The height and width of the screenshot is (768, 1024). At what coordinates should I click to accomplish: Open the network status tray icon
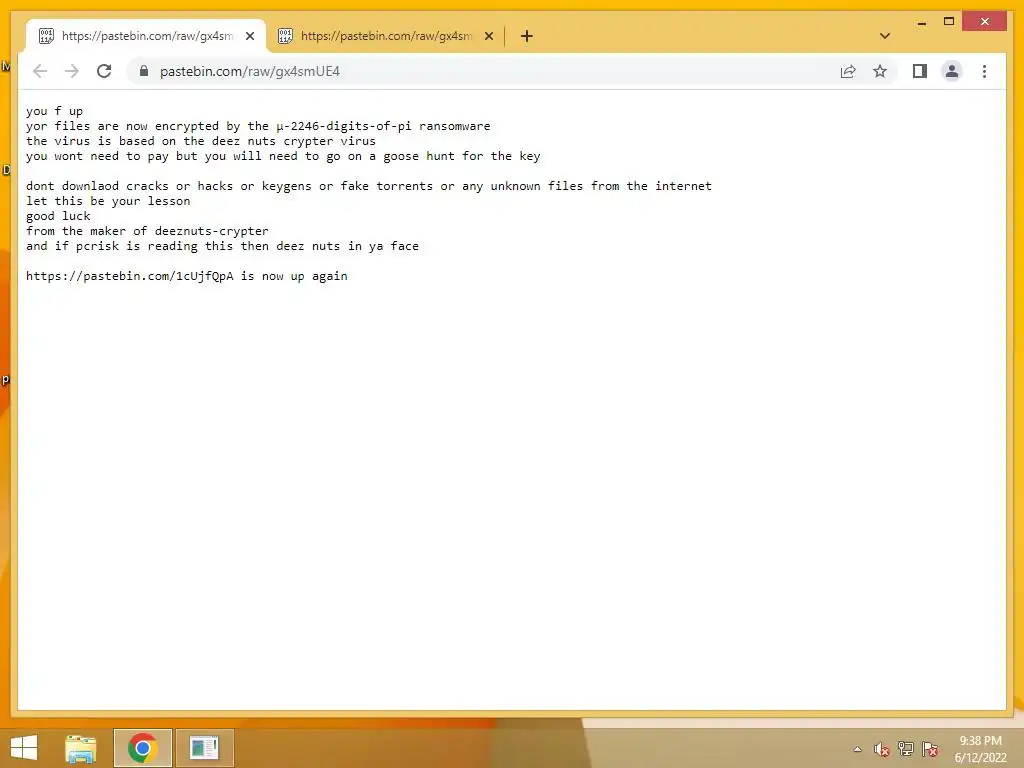click(906, 749)
